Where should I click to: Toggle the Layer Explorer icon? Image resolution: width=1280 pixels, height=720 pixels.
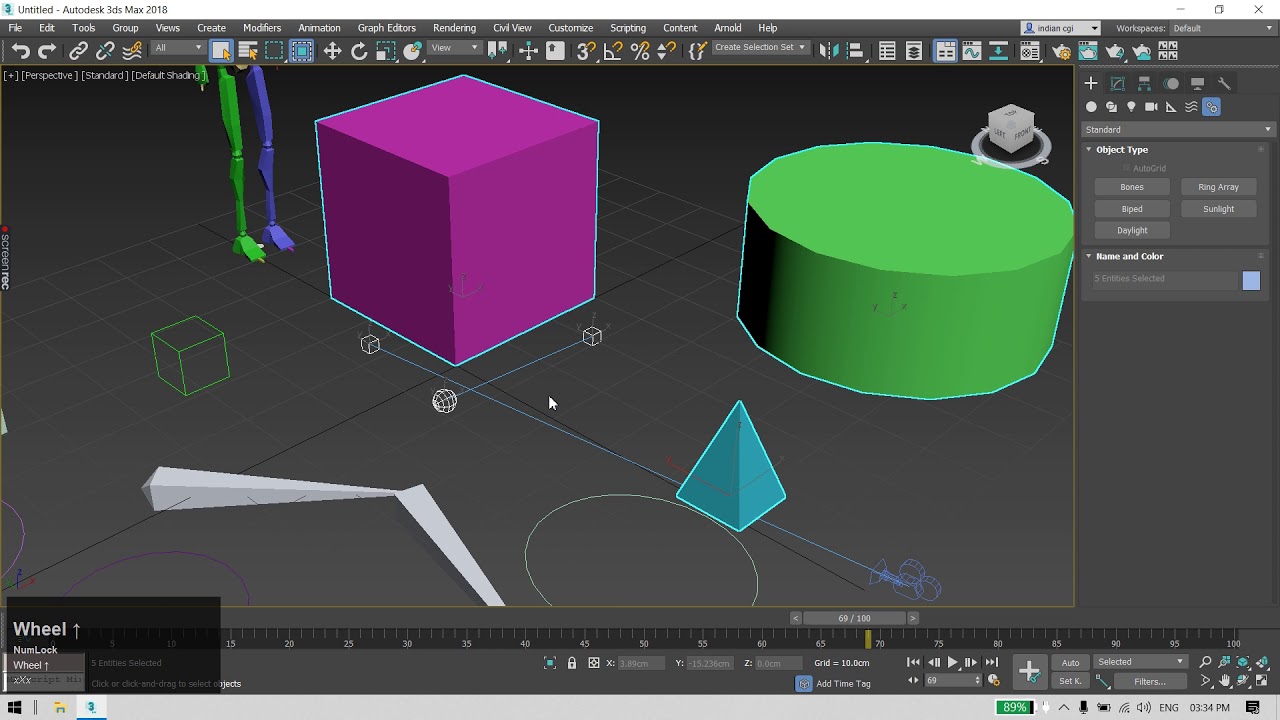[x=913, y=51]
